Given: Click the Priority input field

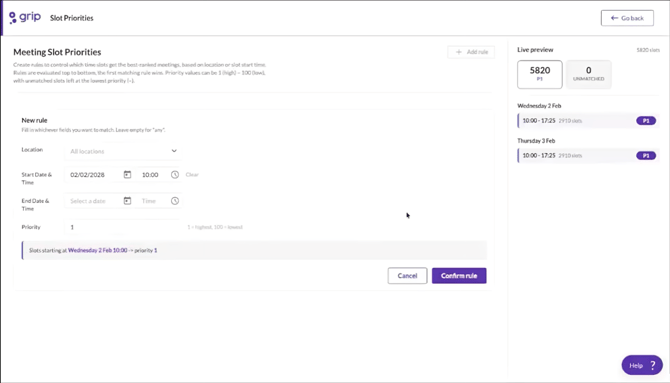Looking at the screenshot, I should [123, 227].
